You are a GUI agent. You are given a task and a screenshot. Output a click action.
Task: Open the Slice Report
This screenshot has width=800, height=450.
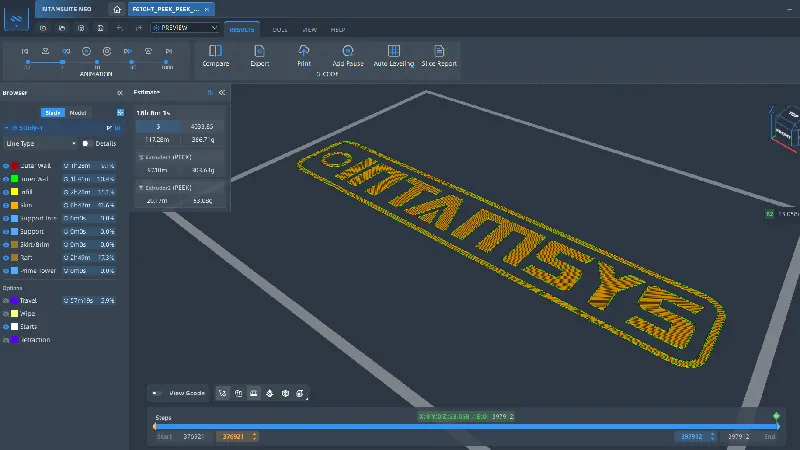tap(439, 56)
